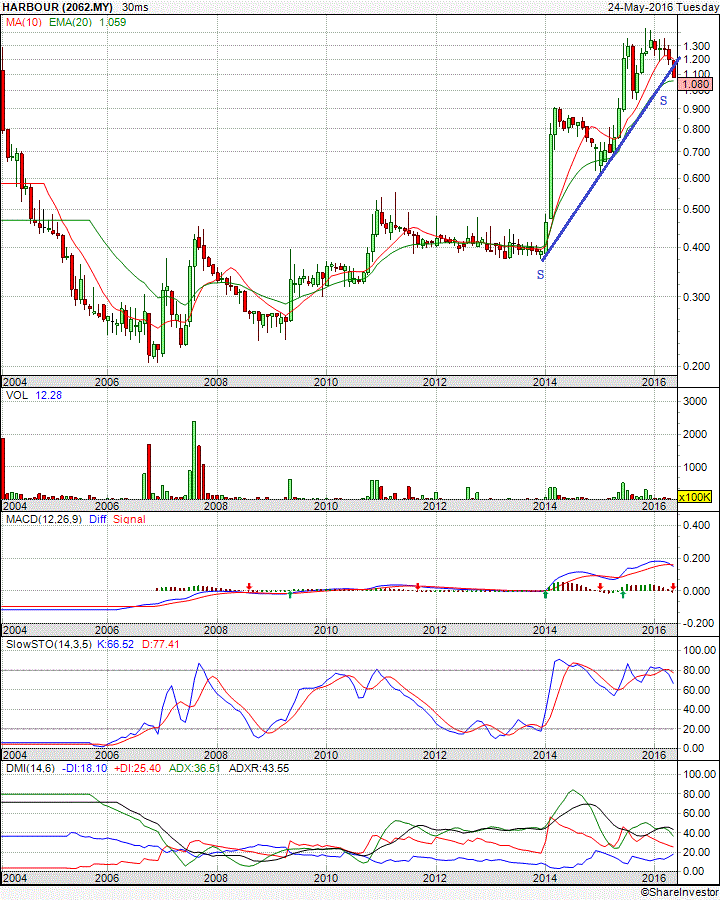The height and width of the screenshot is (900, 720).
Task: Click the SlowSTO(14,3,5) indicator label
Action: [48, 645]
